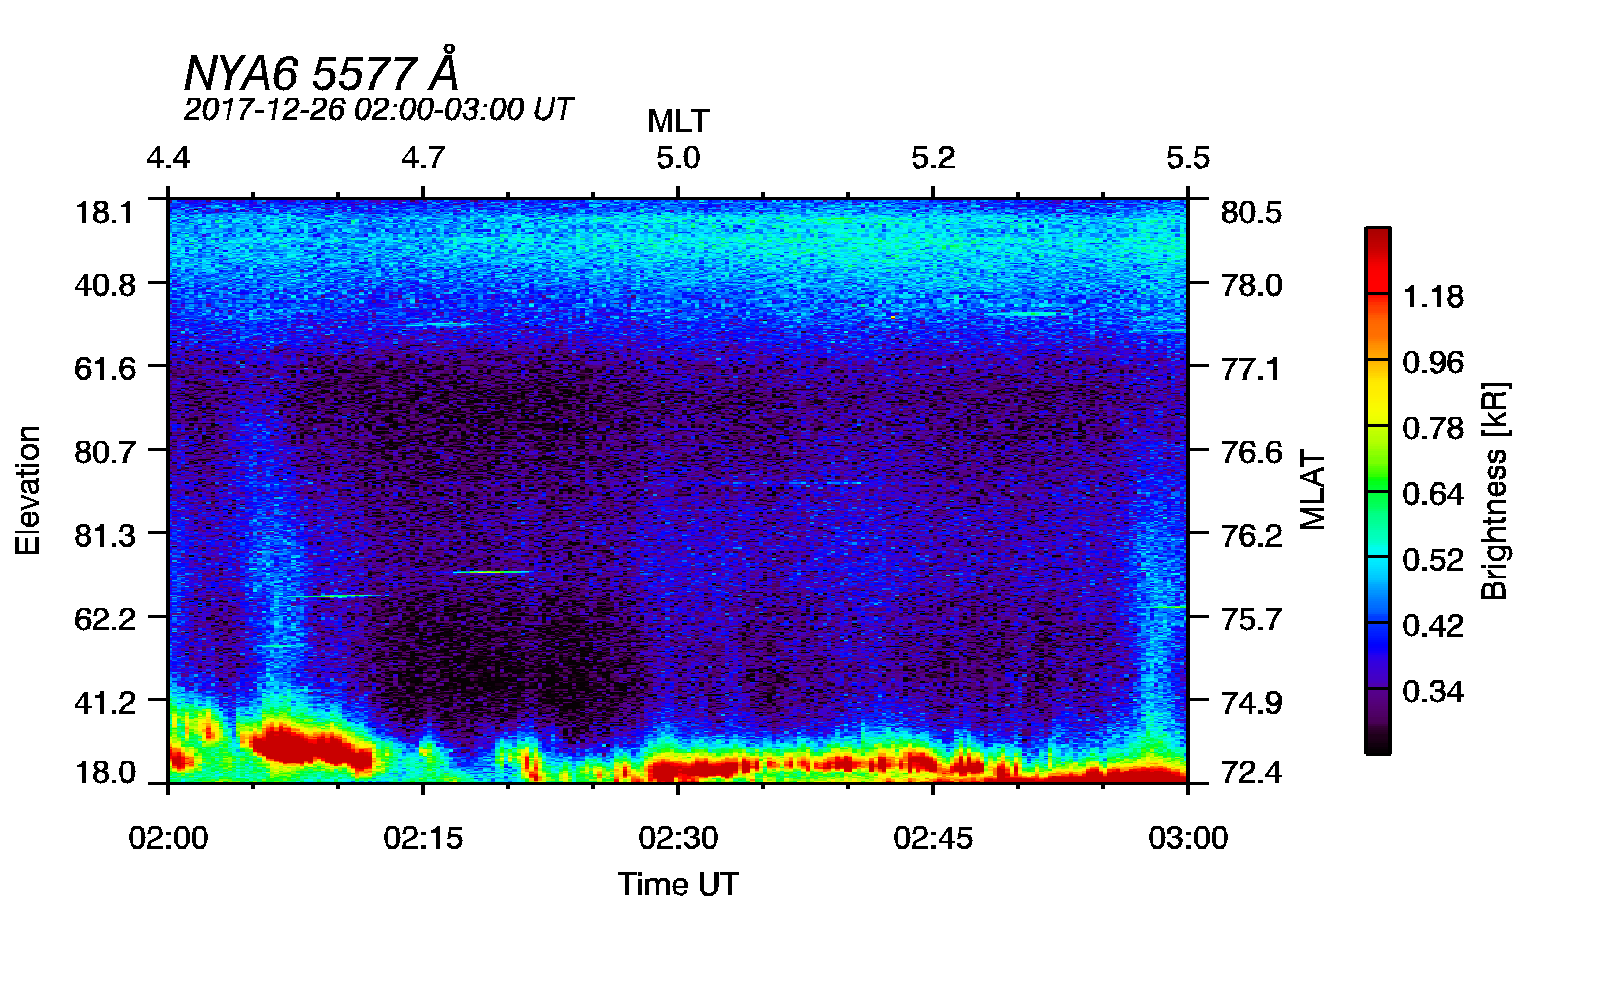
Task: Click MLAT tick value 75.7
Action: (x=1251, y=618)
